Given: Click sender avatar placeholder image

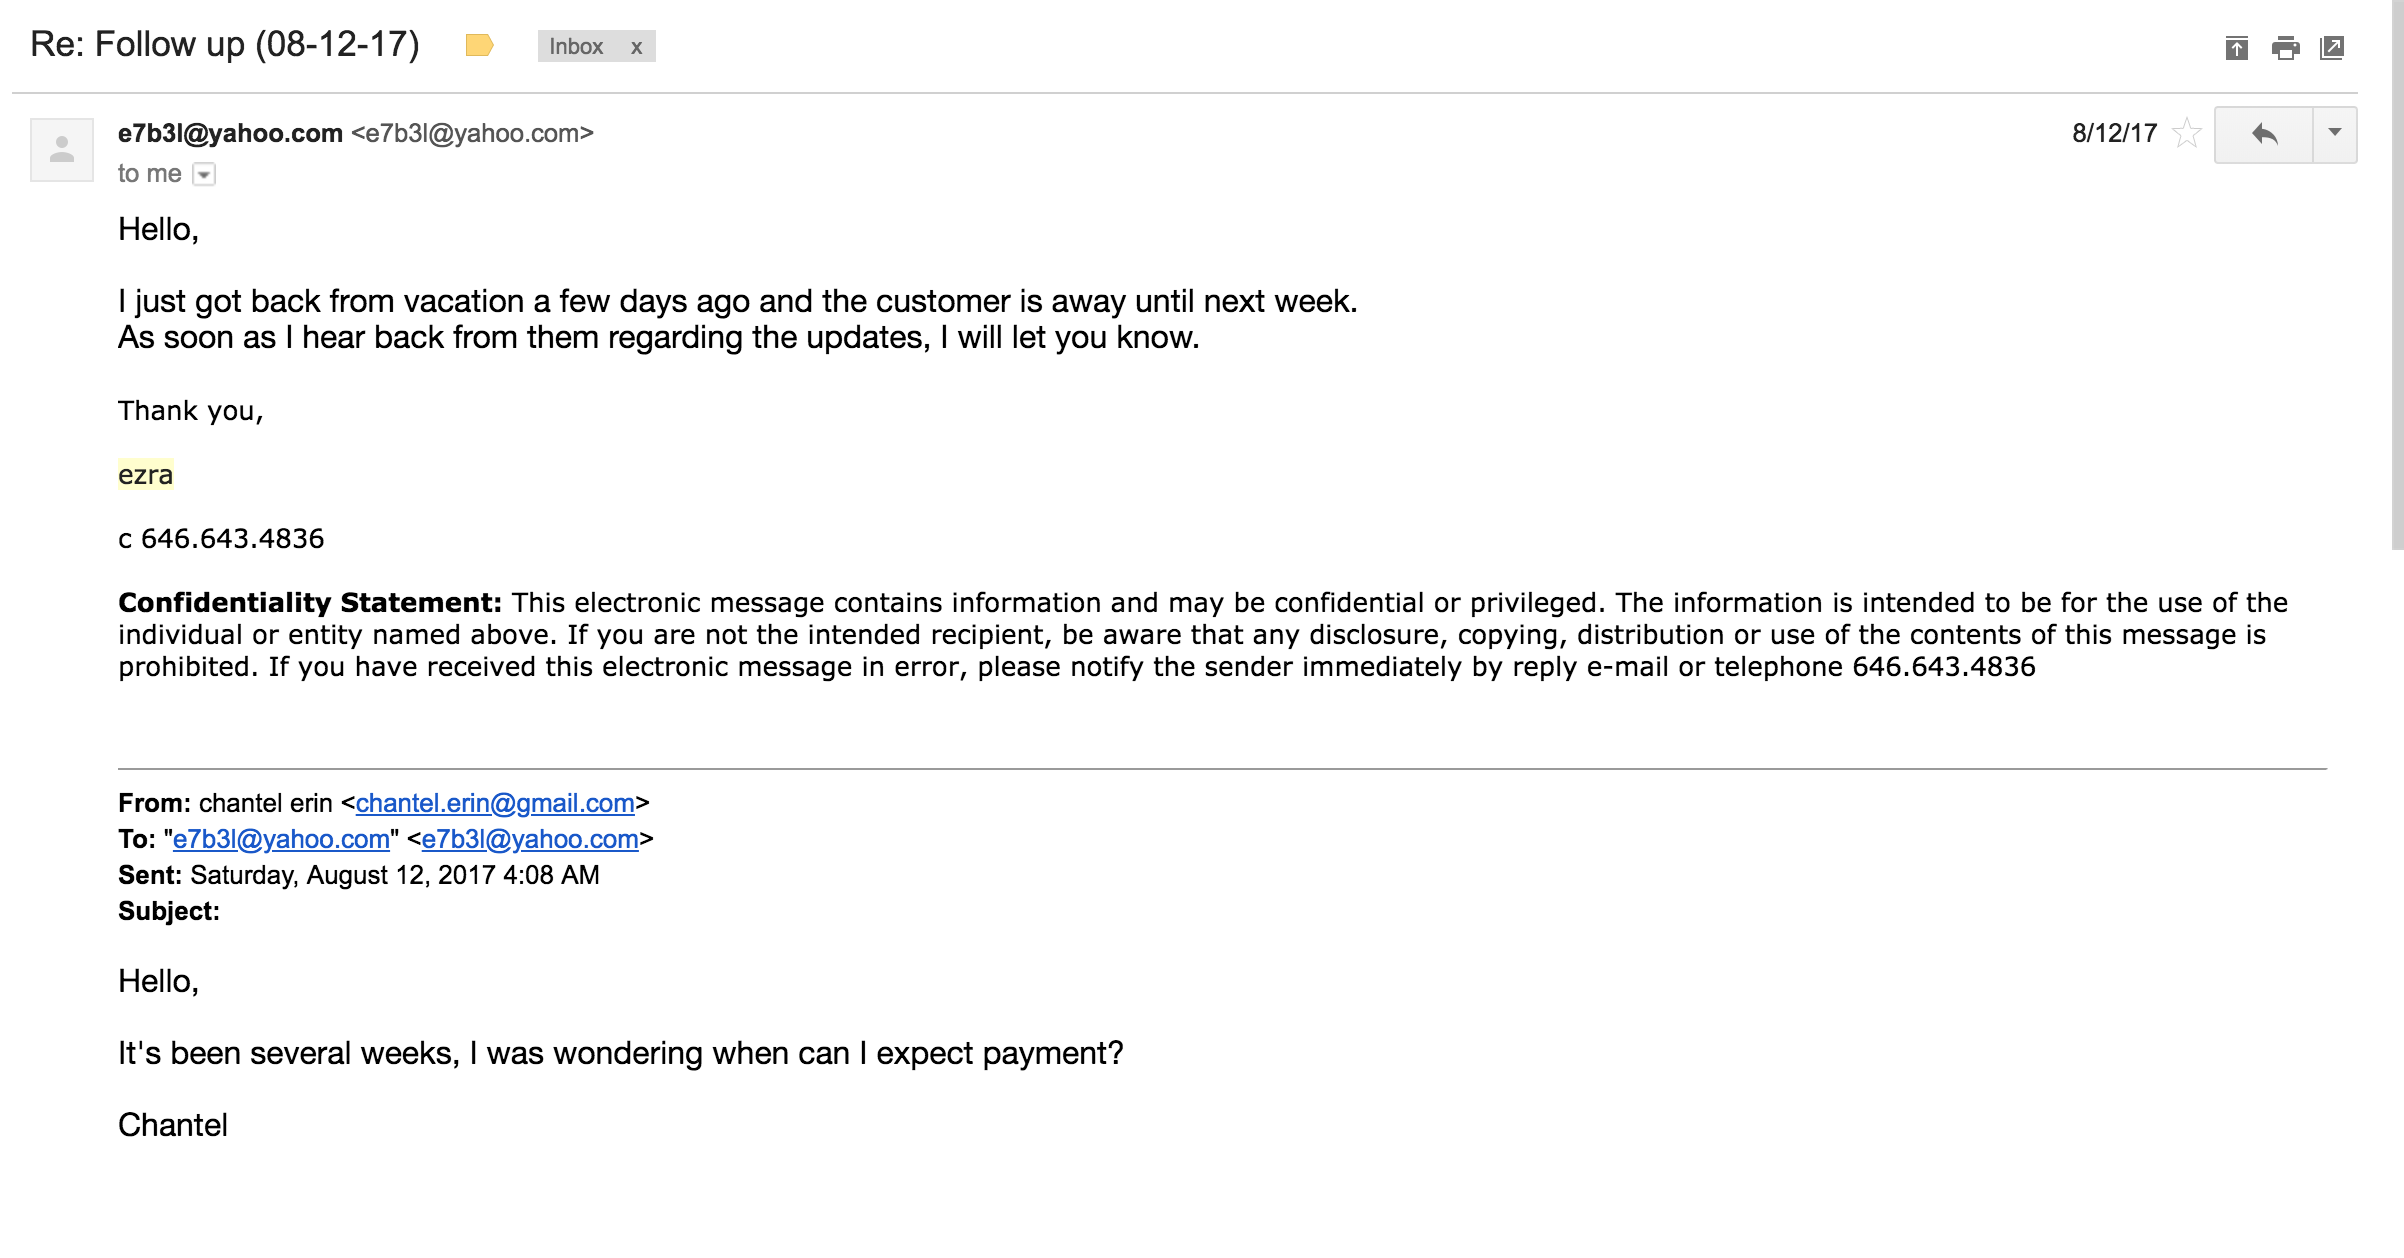Looking at the screenshot, I should click(62, 150).
